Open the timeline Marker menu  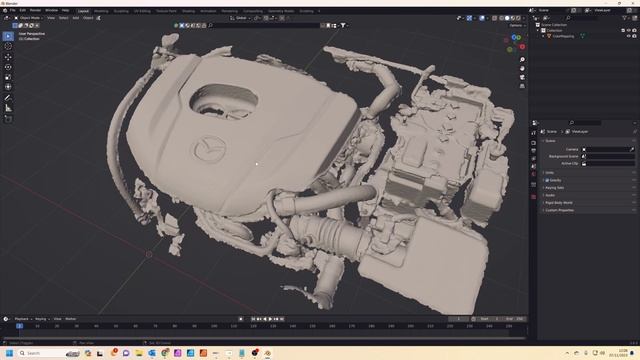[71, 319]
